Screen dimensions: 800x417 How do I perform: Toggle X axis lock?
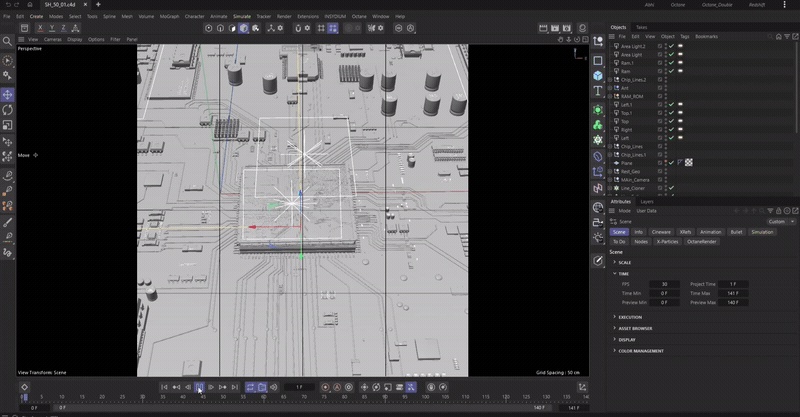click(x=40, y=28)
